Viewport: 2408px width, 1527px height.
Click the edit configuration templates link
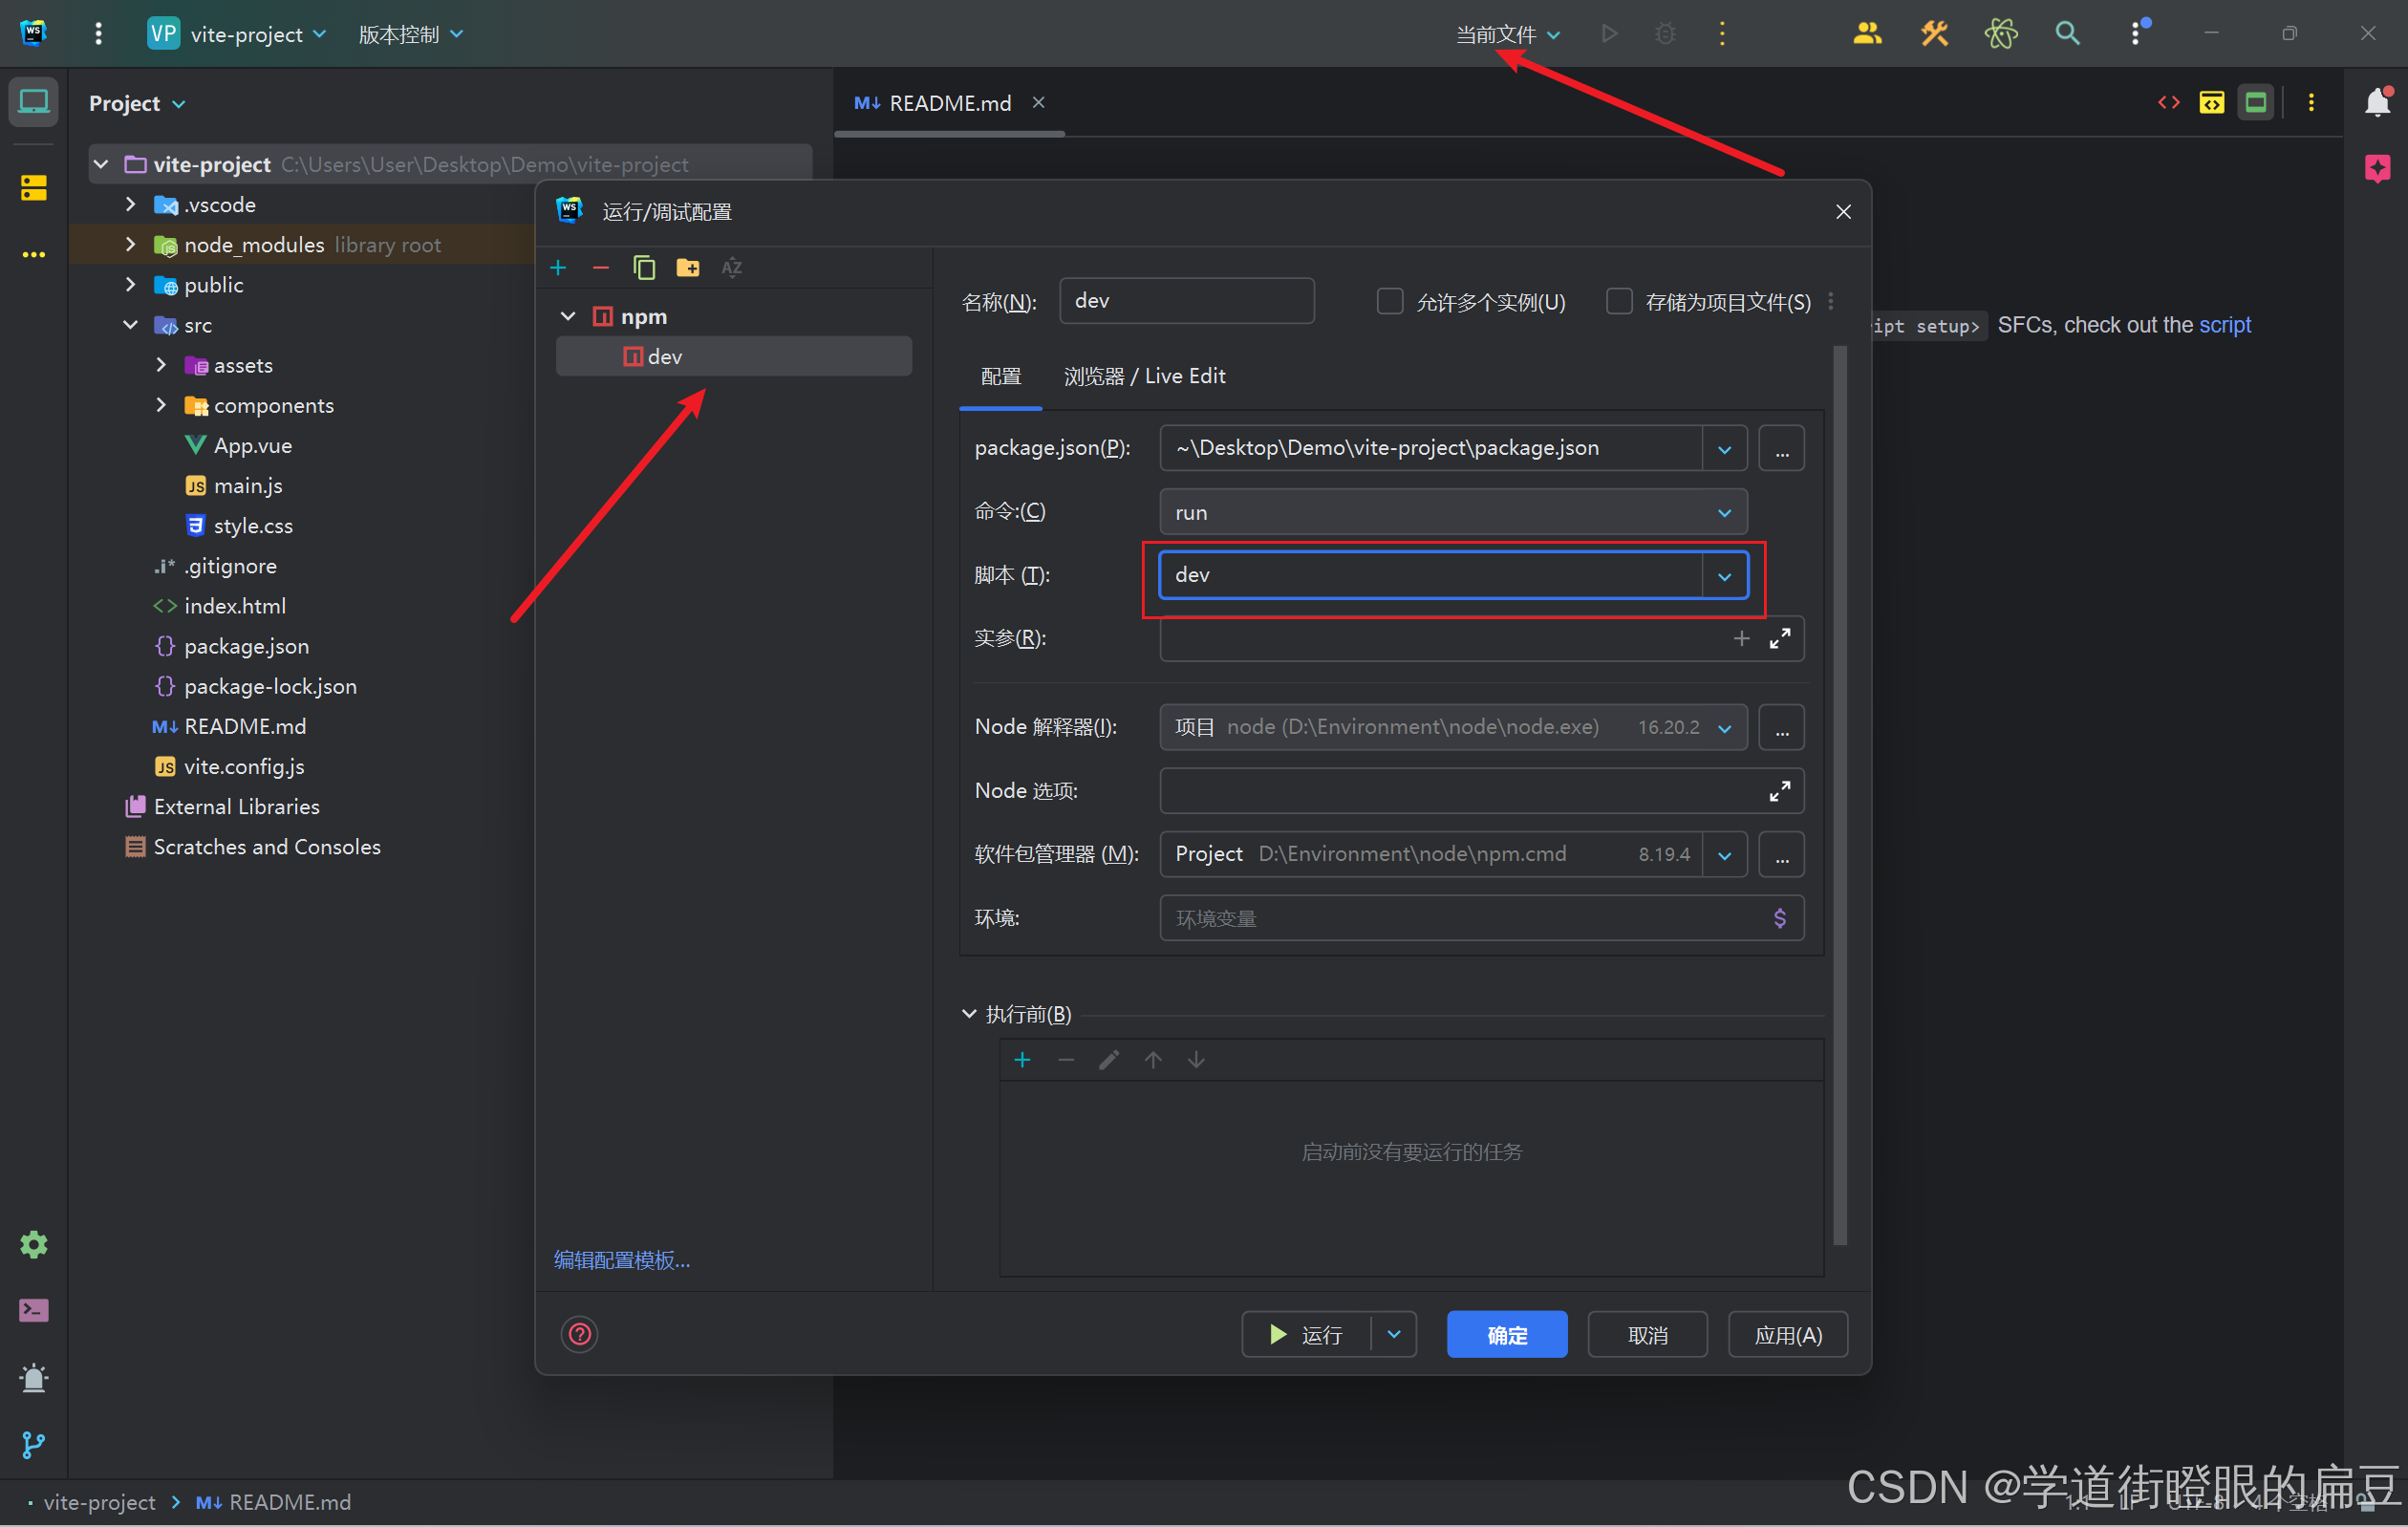tap(622, 1259)
